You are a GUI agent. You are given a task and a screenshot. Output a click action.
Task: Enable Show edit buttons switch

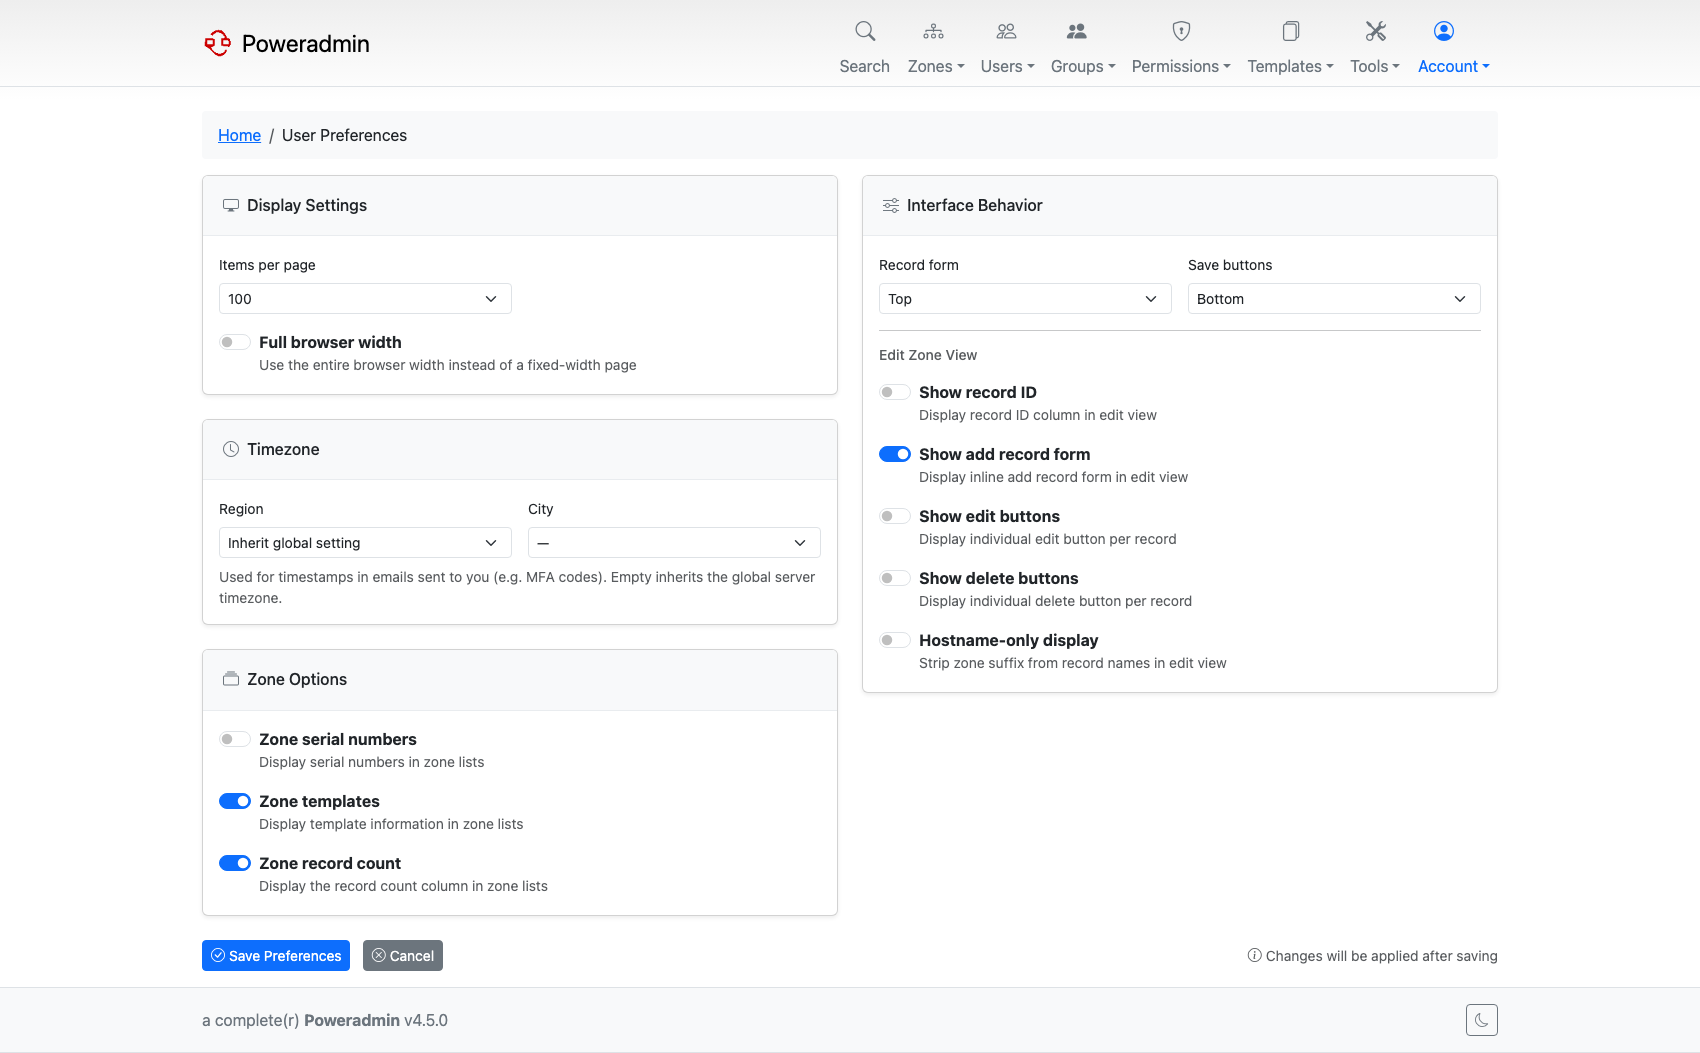[x=895, y=516]
